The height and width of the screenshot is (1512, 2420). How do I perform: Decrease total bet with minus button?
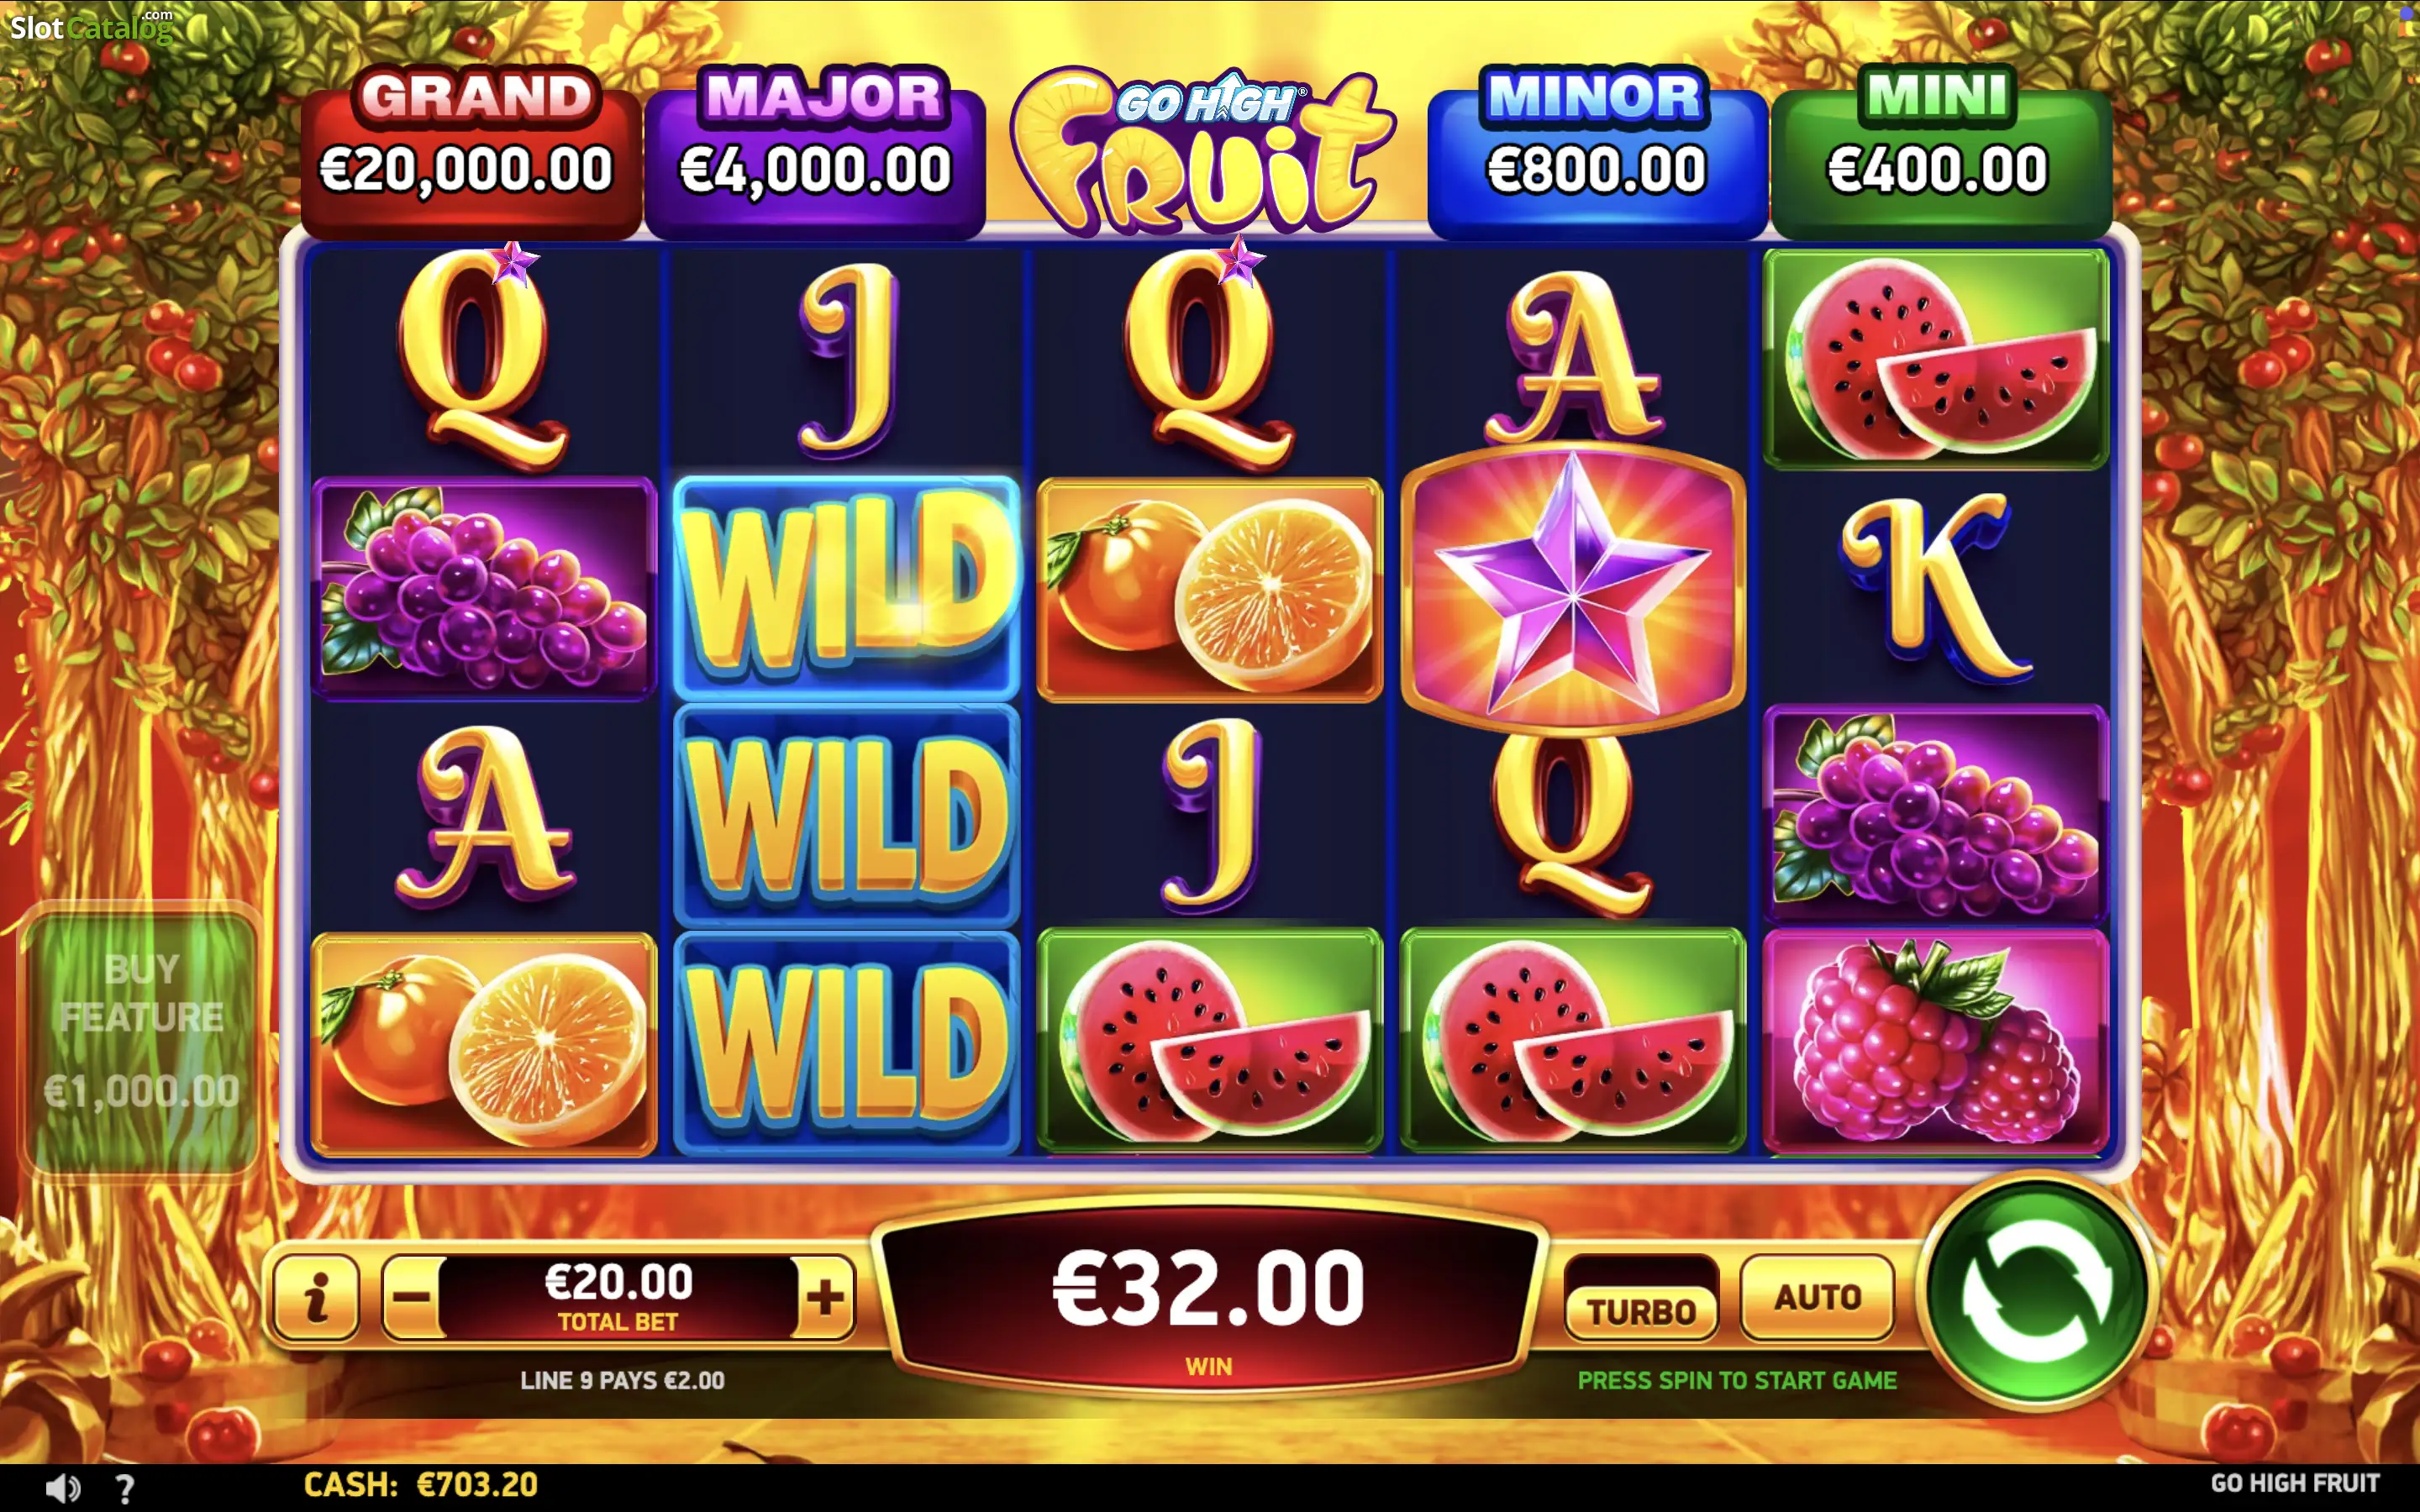[x=411, y=1297]
